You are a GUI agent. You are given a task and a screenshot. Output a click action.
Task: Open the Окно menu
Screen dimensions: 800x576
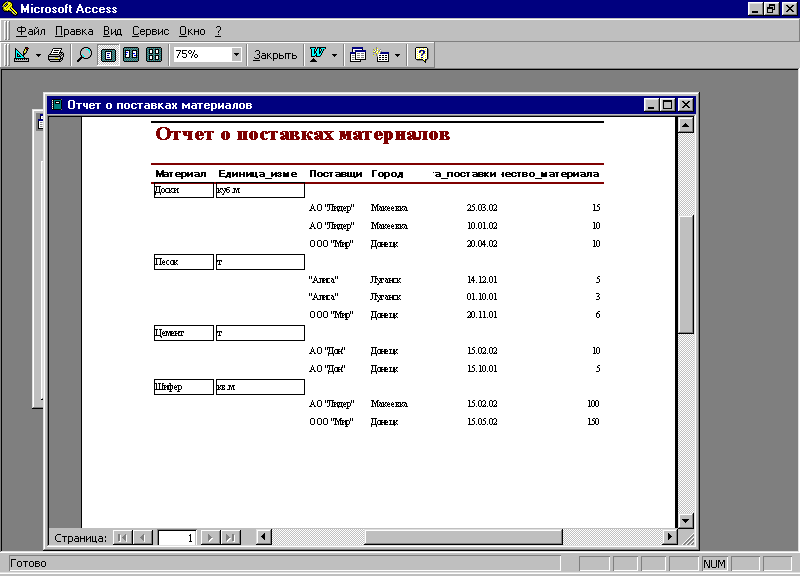tap(192, 31)
